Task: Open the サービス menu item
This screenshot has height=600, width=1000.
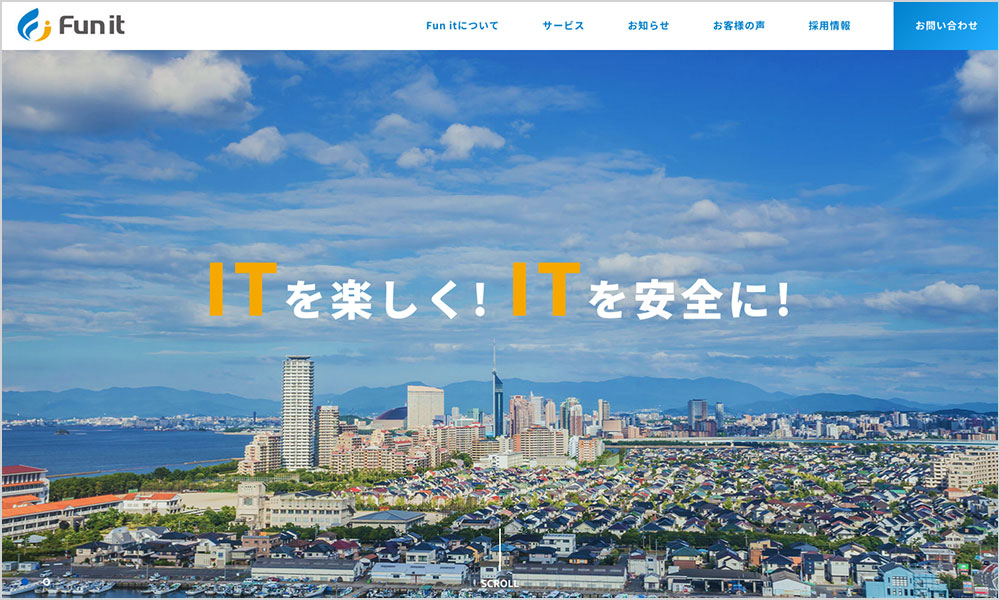Action: 563,26
